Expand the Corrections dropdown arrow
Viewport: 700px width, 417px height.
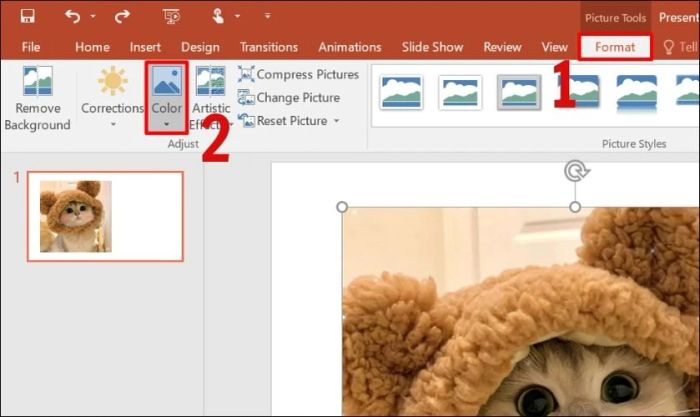click(x=113, y=125)
